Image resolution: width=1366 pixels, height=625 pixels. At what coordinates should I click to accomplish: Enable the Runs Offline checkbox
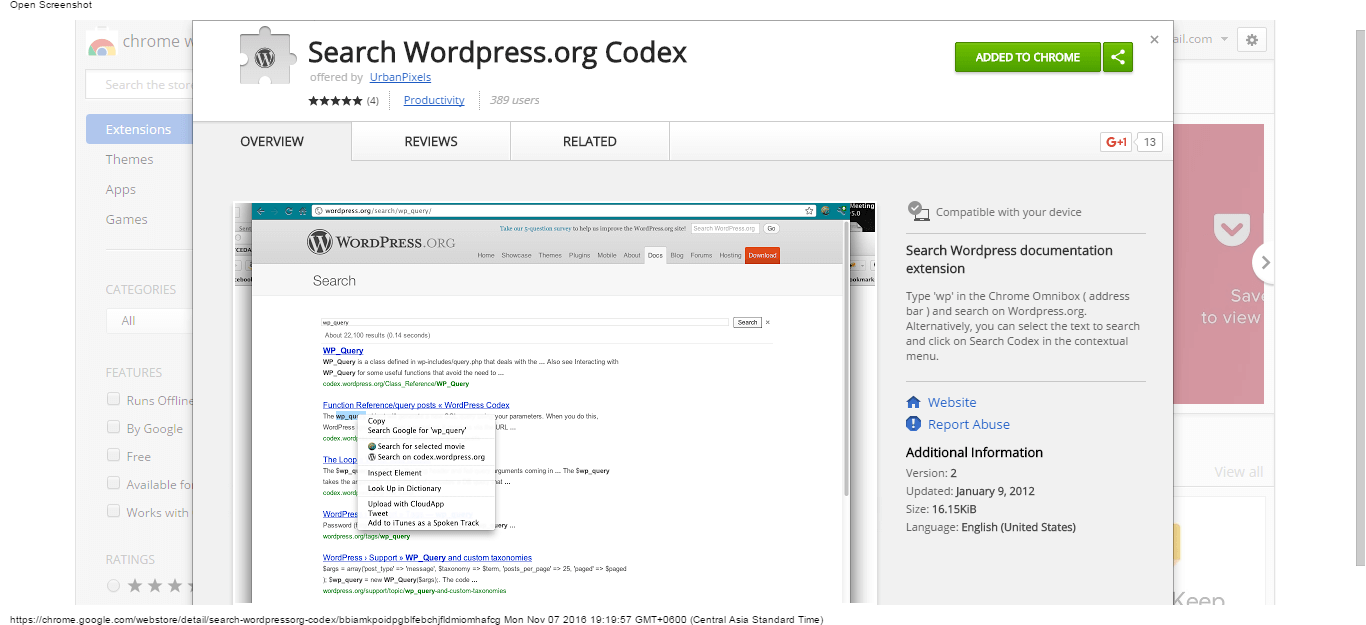pyautogui.click(x=114, y=400)
